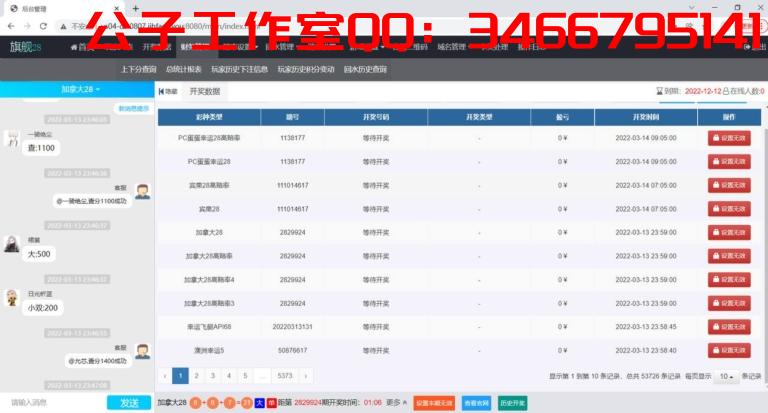This screenshot has height=413, width=768.
Task: Click period number 1138177 in first row
Action: [x=292, y=138]
